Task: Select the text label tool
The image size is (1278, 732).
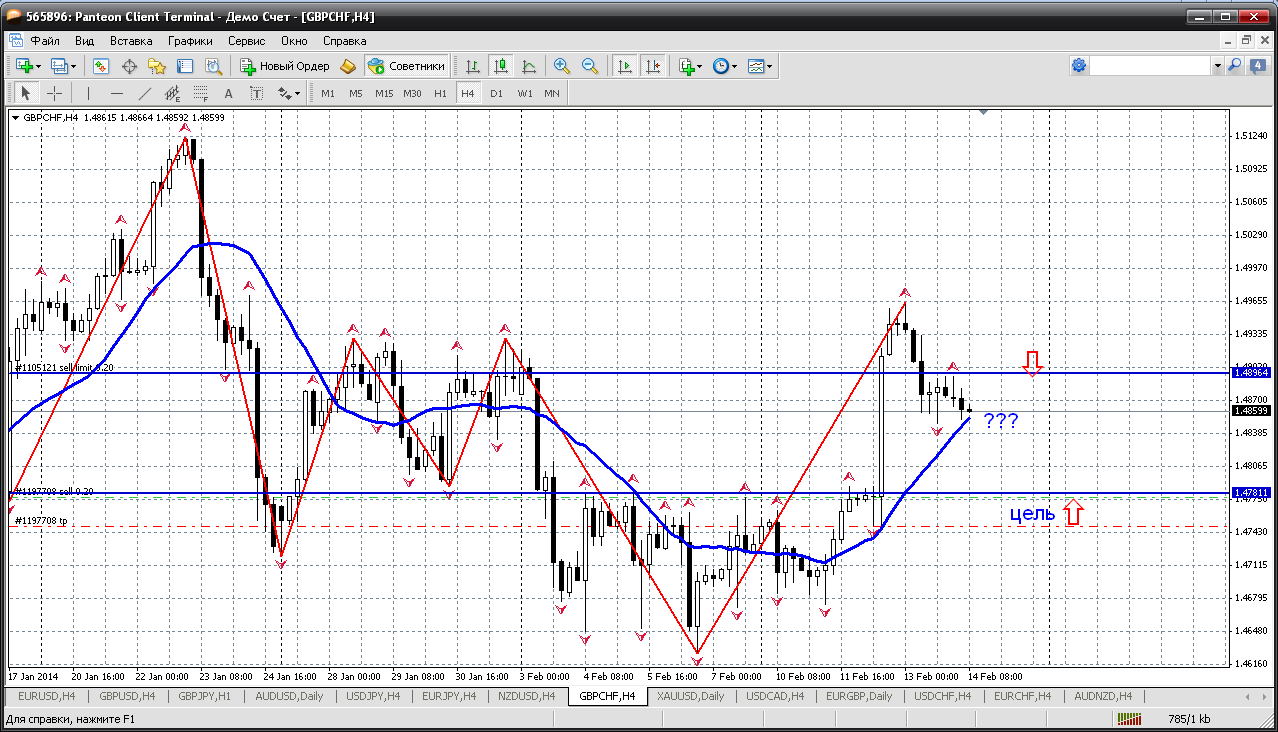Action: (257, 93)
